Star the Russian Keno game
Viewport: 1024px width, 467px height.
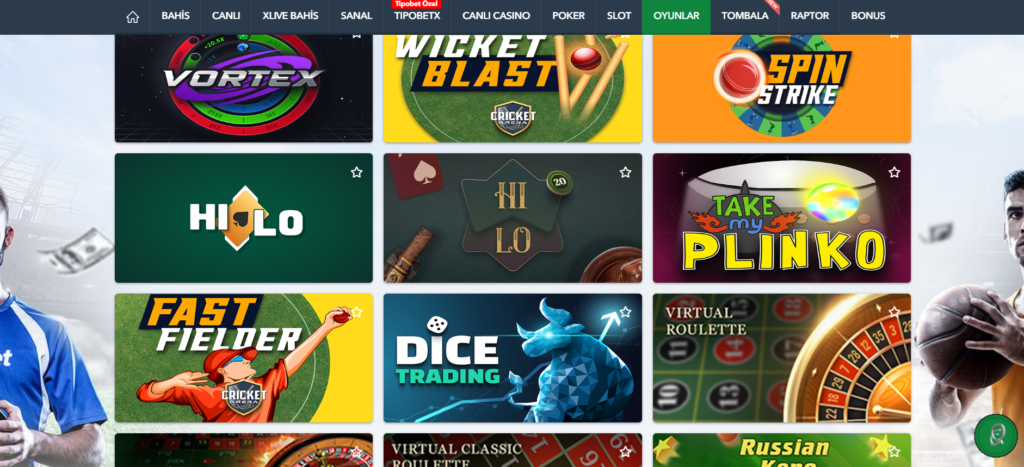pos(894,451)
